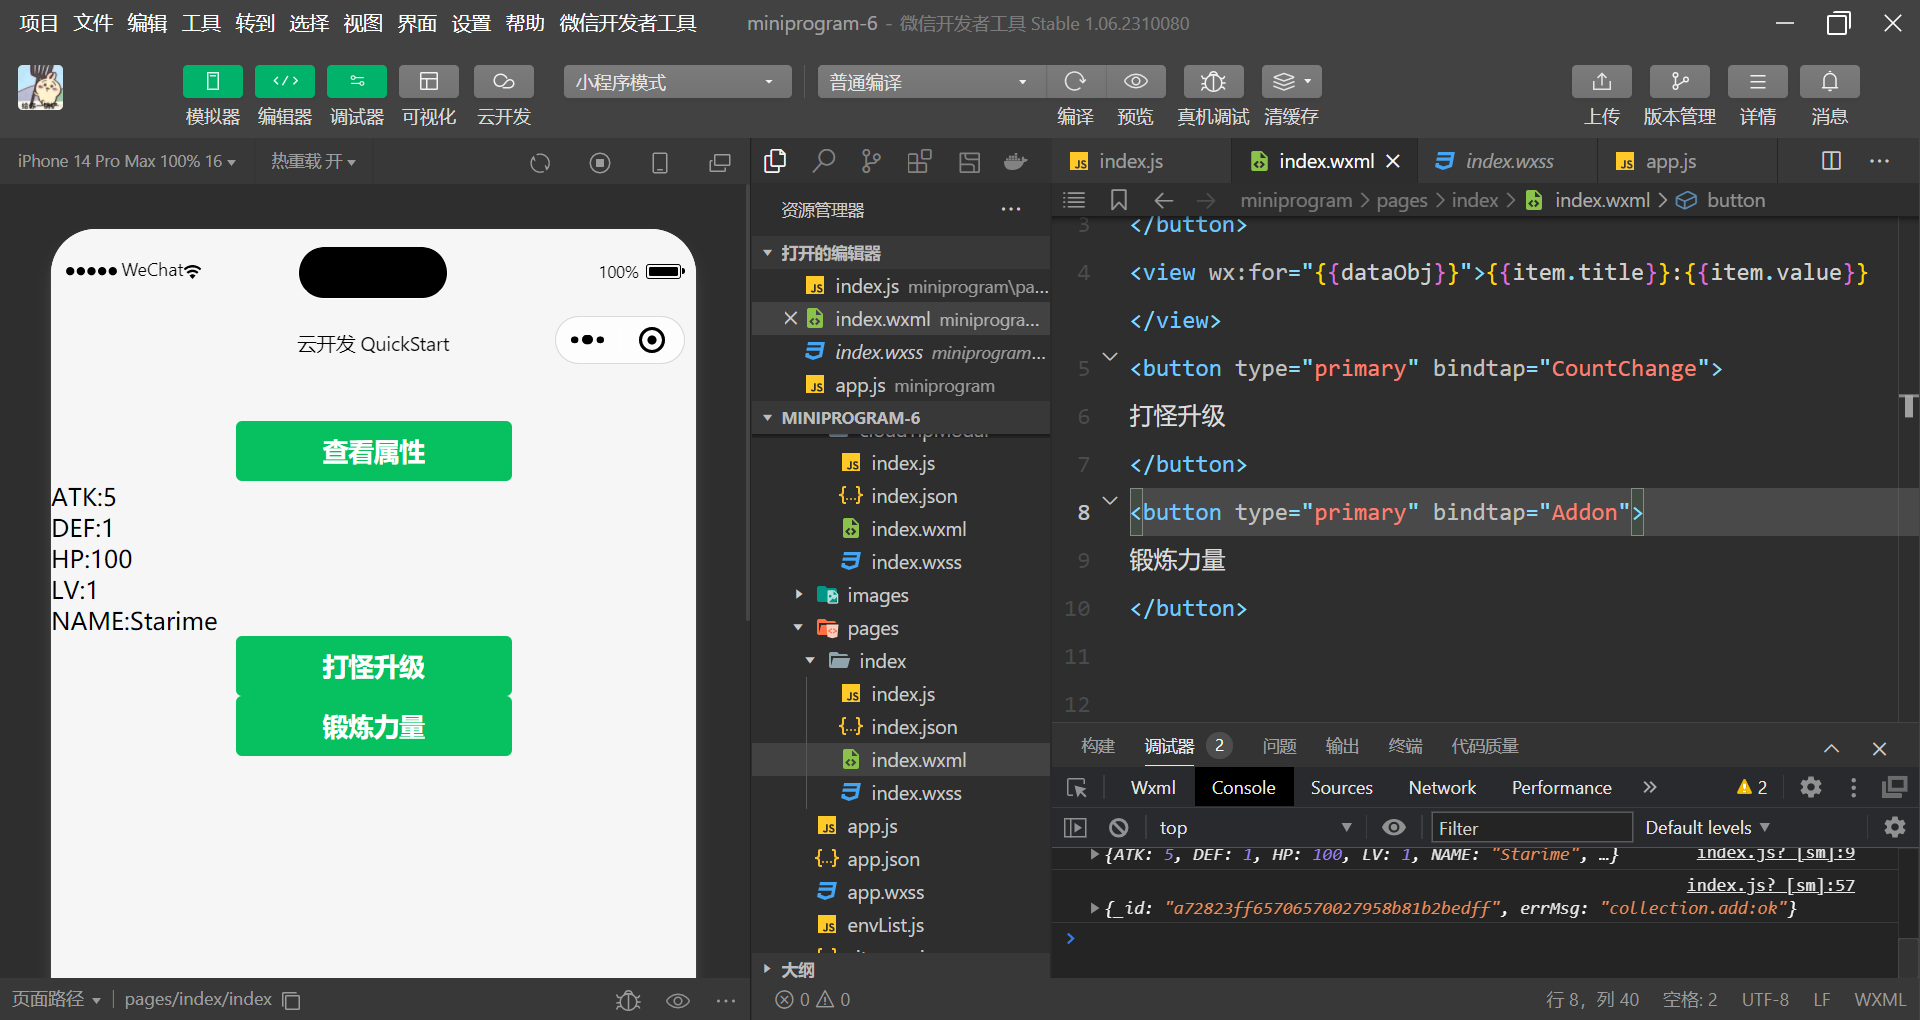
Task: Open the search icon in sidebar
Action: click(823, 162)
